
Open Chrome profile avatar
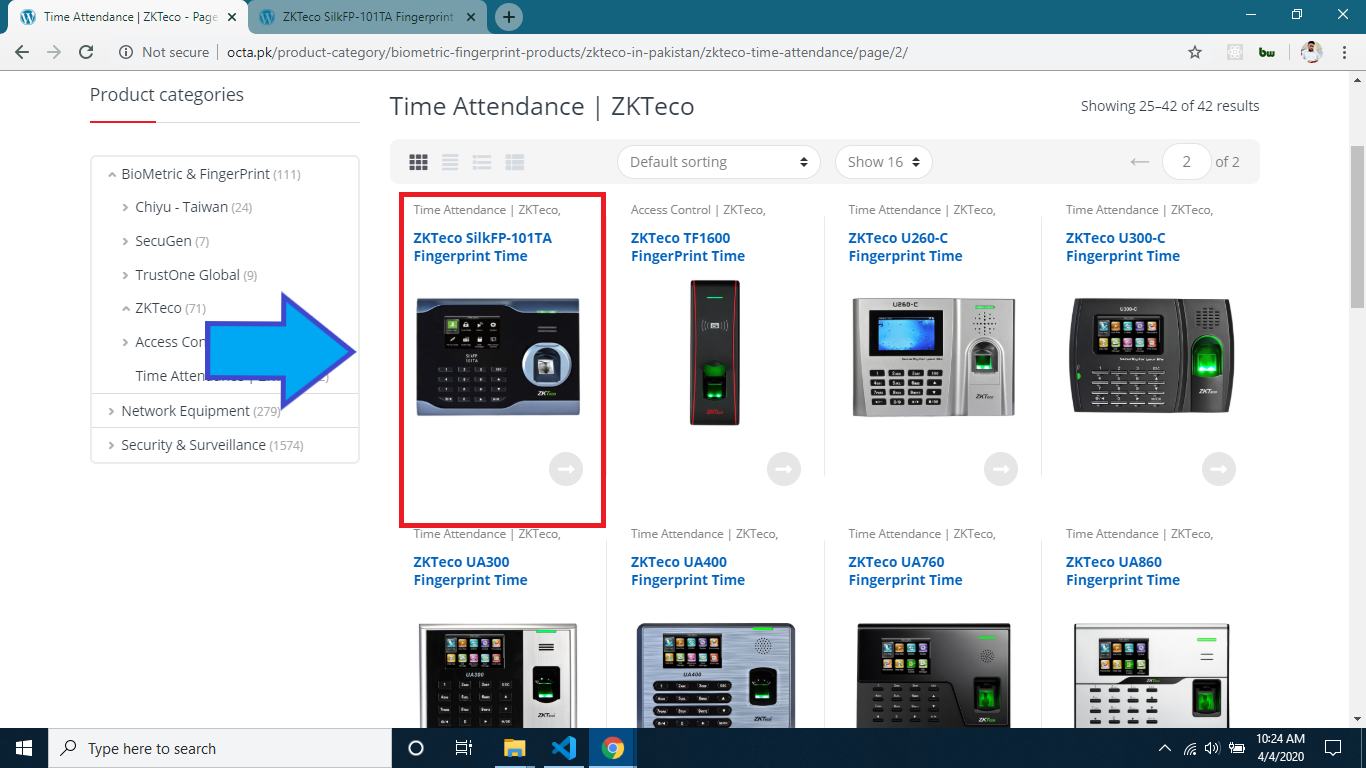(1312, 52)
